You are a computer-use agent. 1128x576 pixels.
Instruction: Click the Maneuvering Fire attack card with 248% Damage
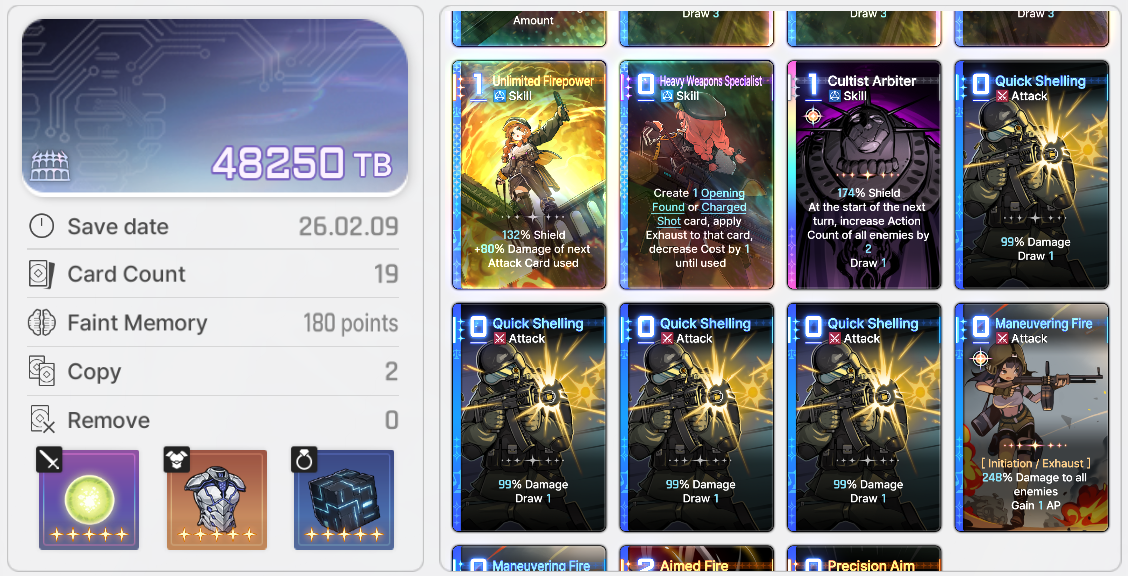click(1032, 417)
